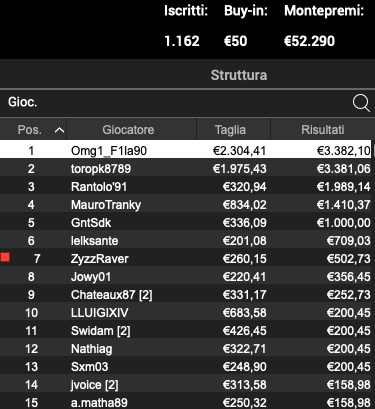
Task: Select ZyzzRaver in seventh position
Action: coord(187,258)
